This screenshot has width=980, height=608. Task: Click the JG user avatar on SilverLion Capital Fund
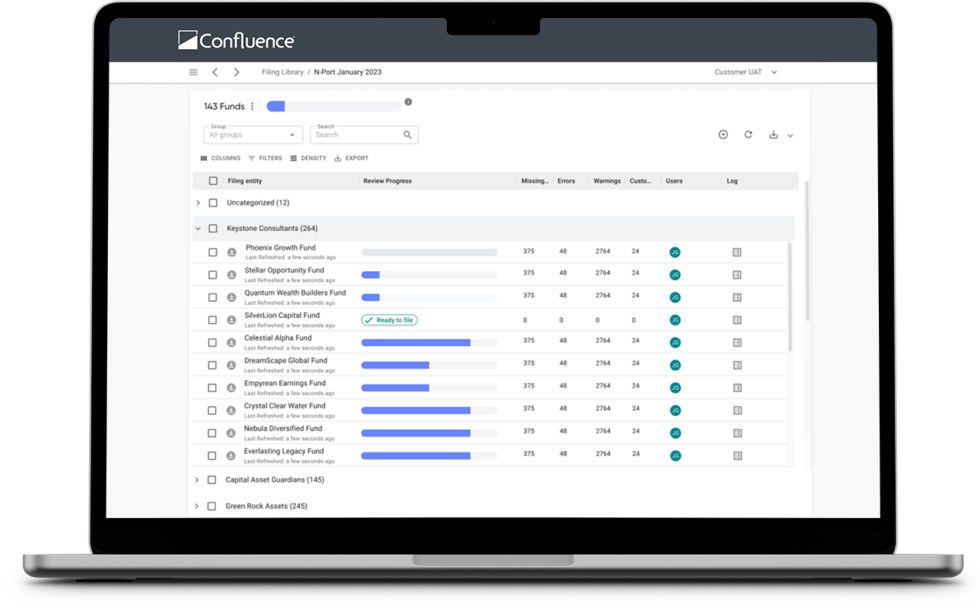pos(675,319)
